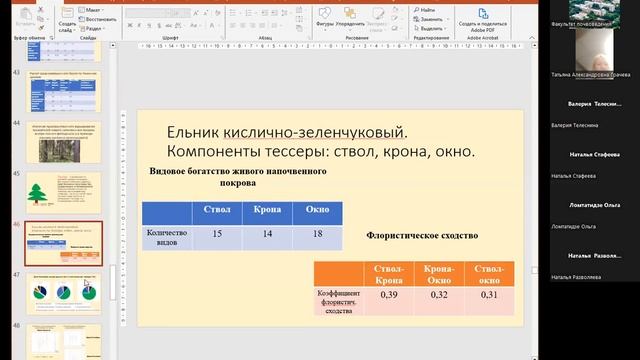Click the shape fill icon
Image resolution: width=640 pixels, height=360 pixels.
click(x=395, y=10)
